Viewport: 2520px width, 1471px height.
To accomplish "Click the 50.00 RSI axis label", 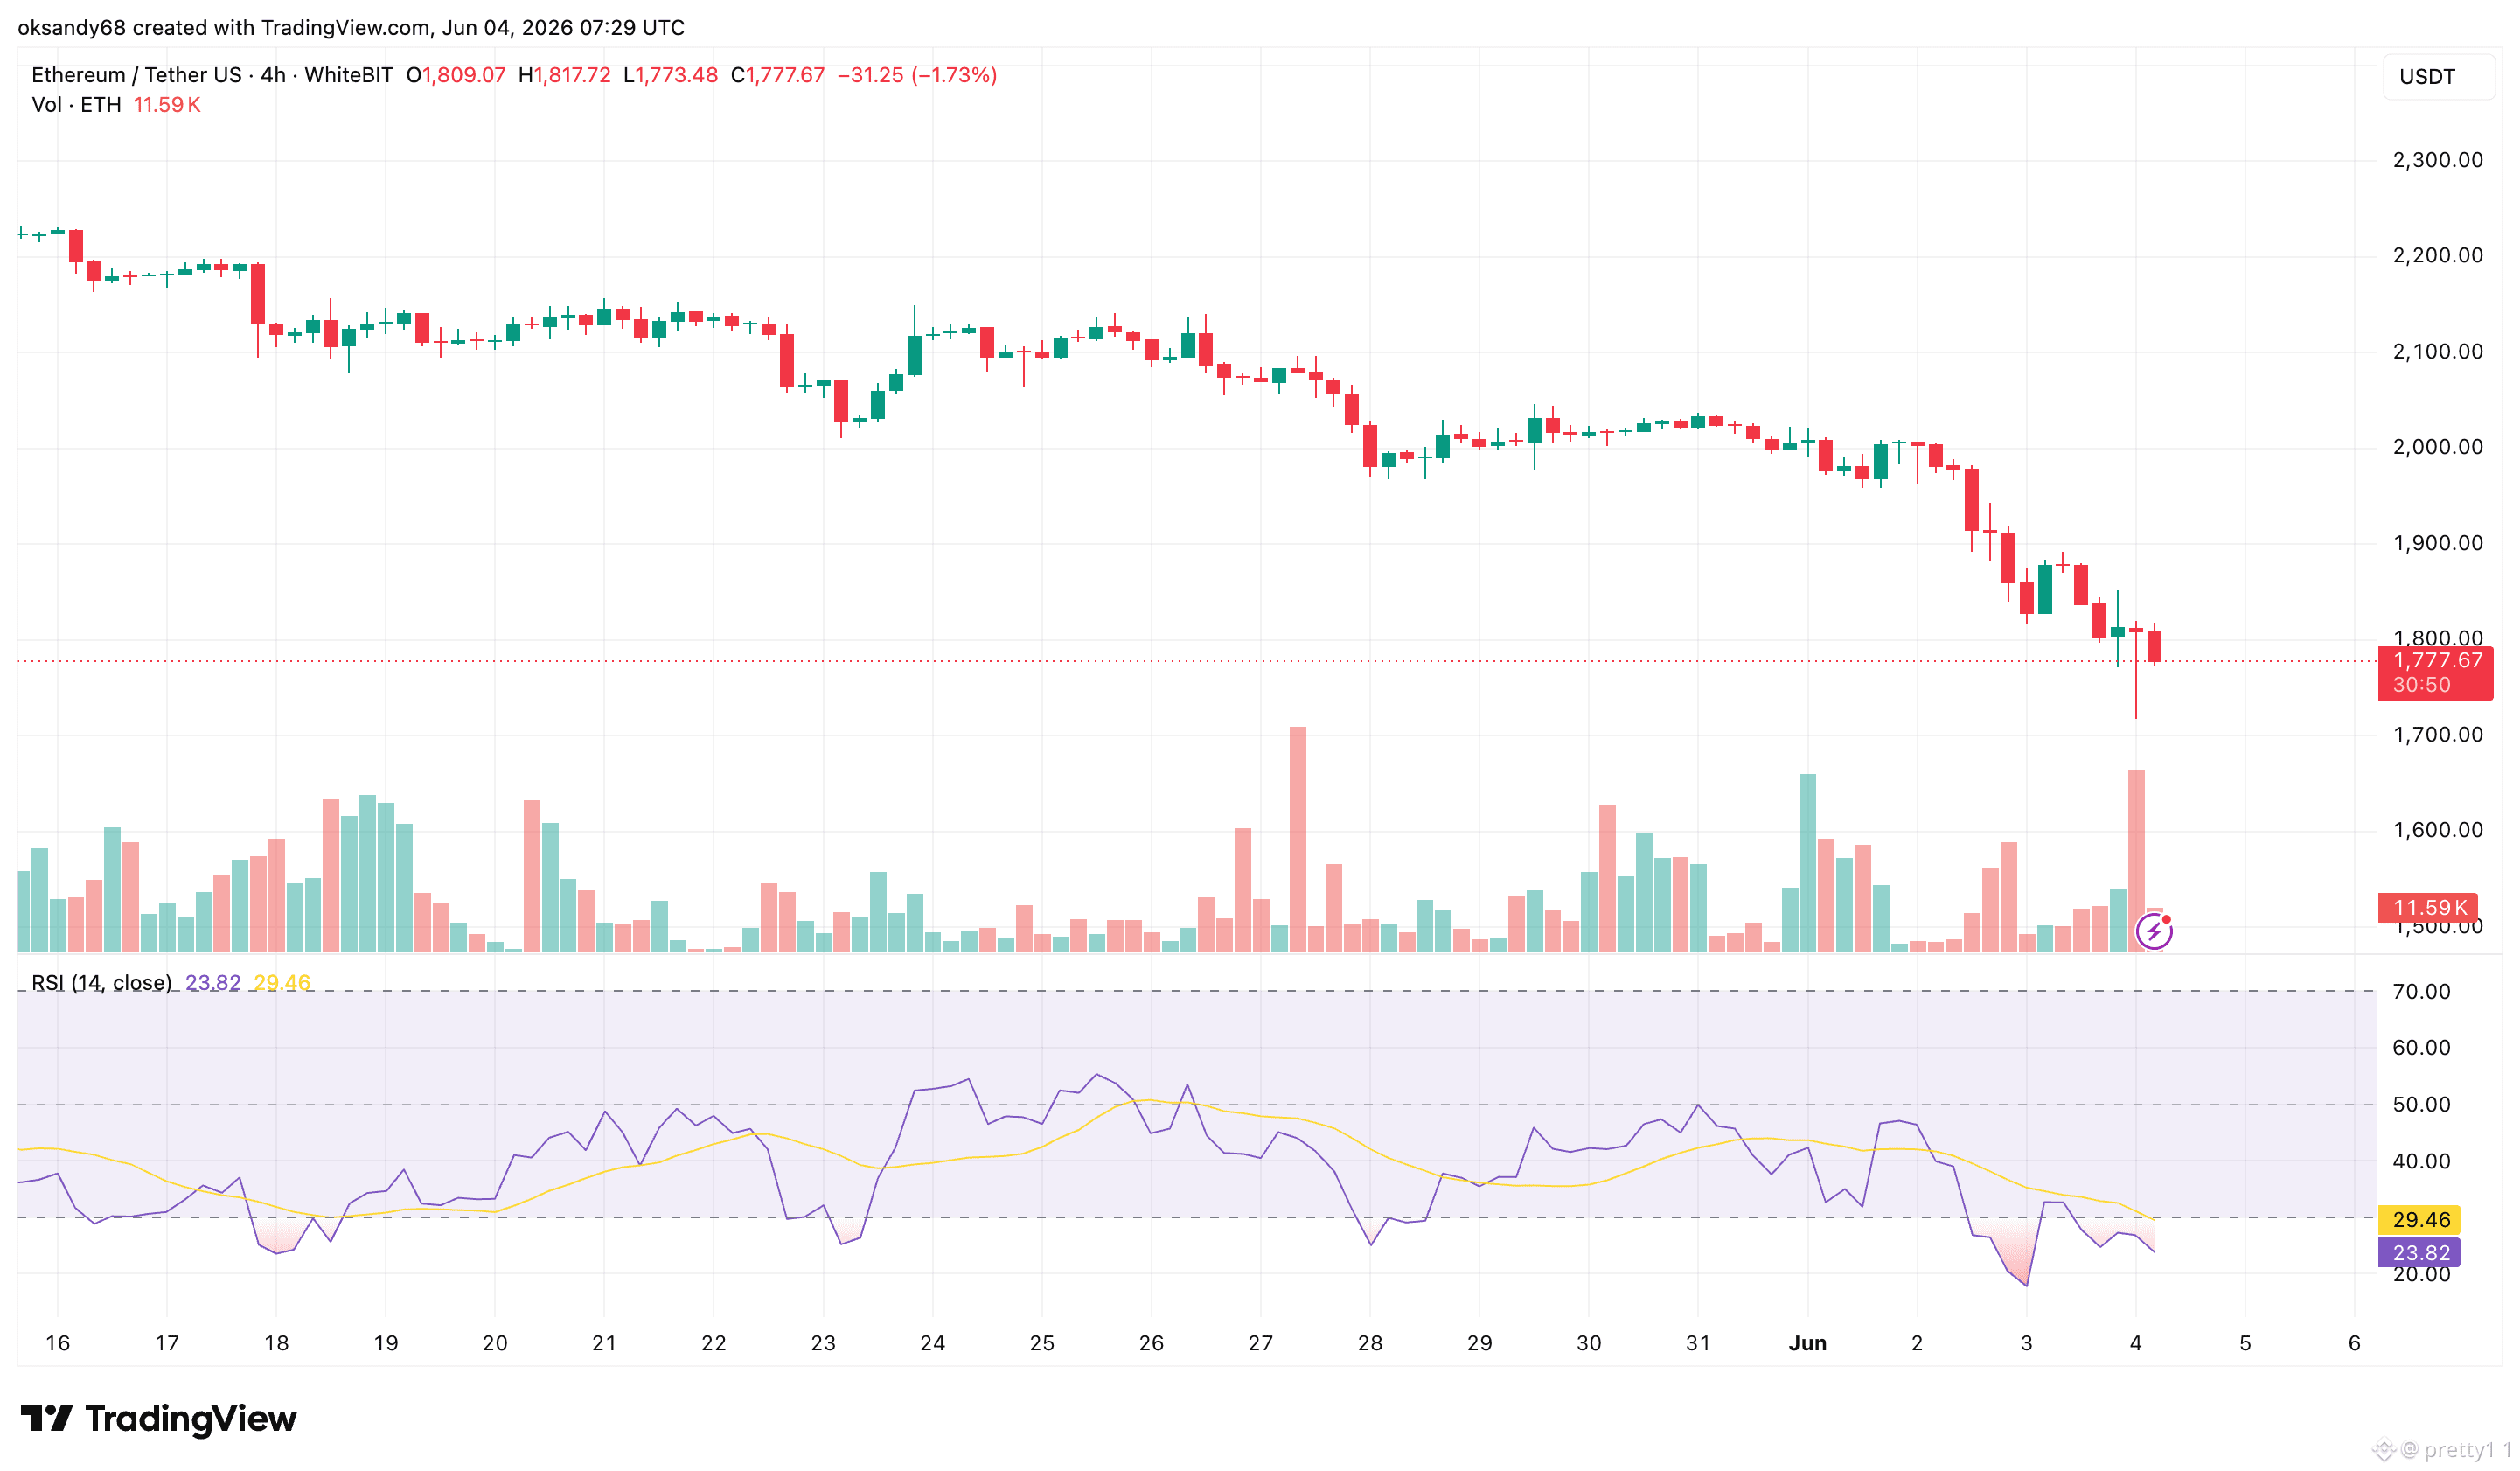I will [2421, 1105].
